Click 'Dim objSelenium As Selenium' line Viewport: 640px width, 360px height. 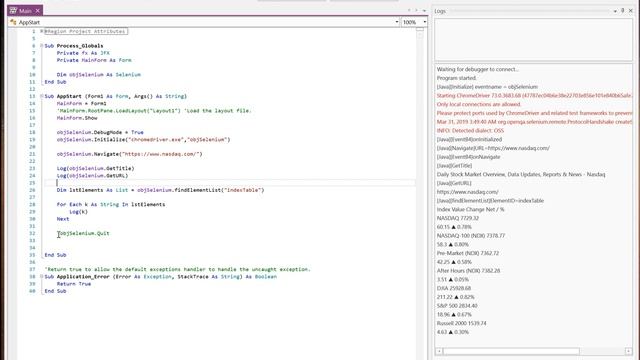[99, 75]
